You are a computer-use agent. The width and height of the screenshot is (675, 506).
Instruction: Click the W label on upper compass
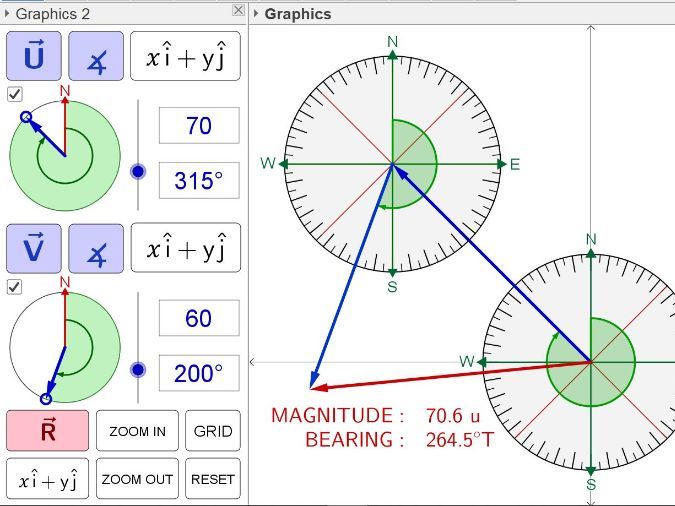pos(268,163)
